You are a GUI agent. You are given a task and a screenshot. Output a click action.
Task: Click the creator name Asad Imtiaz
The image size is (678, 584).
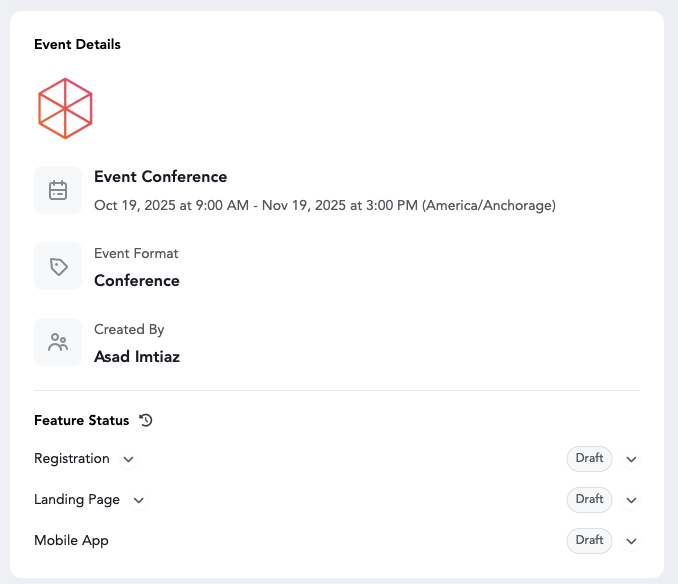coord(137,356)
